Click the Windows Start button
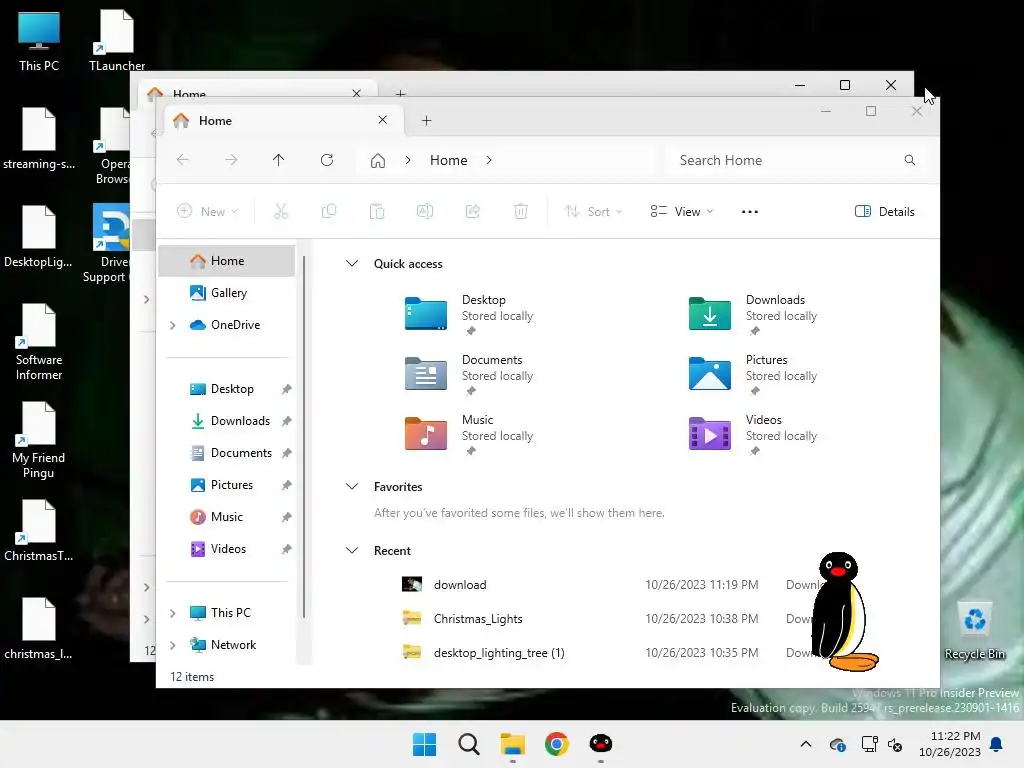 coord(424,744)
